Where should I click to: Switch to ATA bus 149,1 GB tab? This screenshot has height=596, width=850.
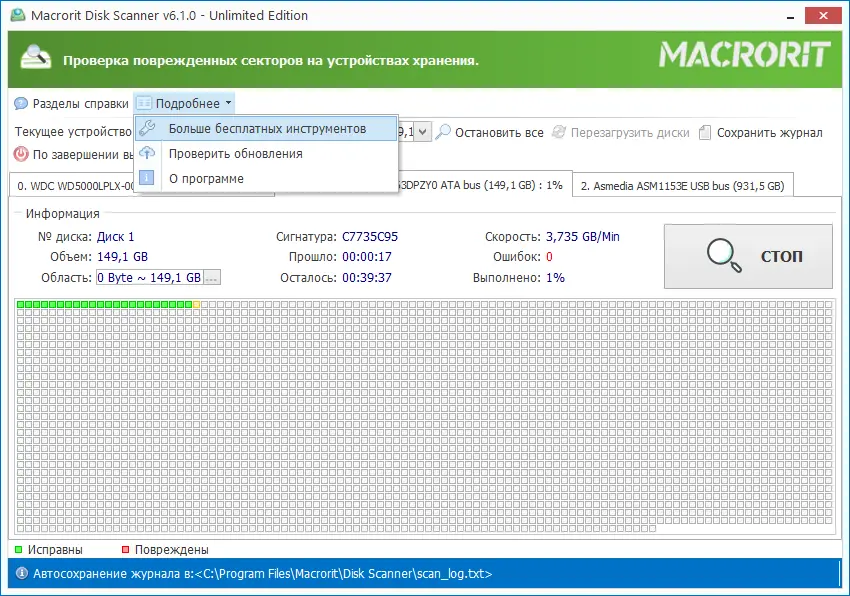(485, 185)
